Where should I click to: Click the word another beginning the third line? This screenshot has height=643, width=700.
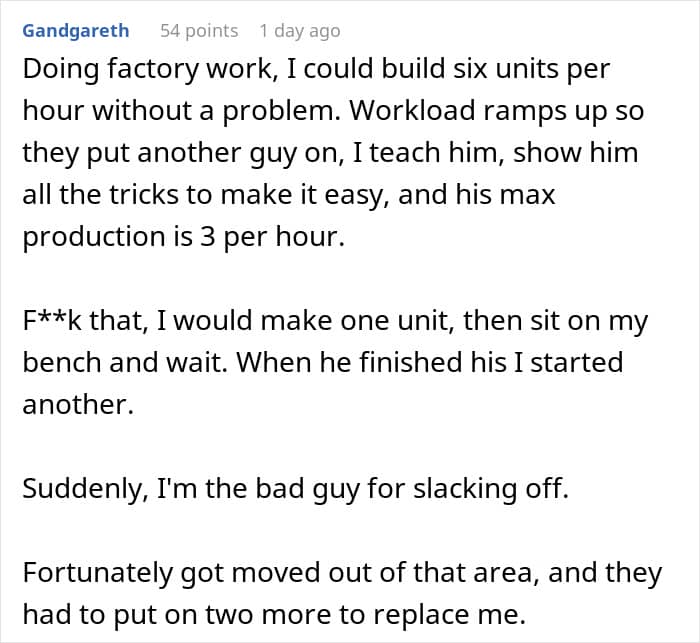click(78, 405)
